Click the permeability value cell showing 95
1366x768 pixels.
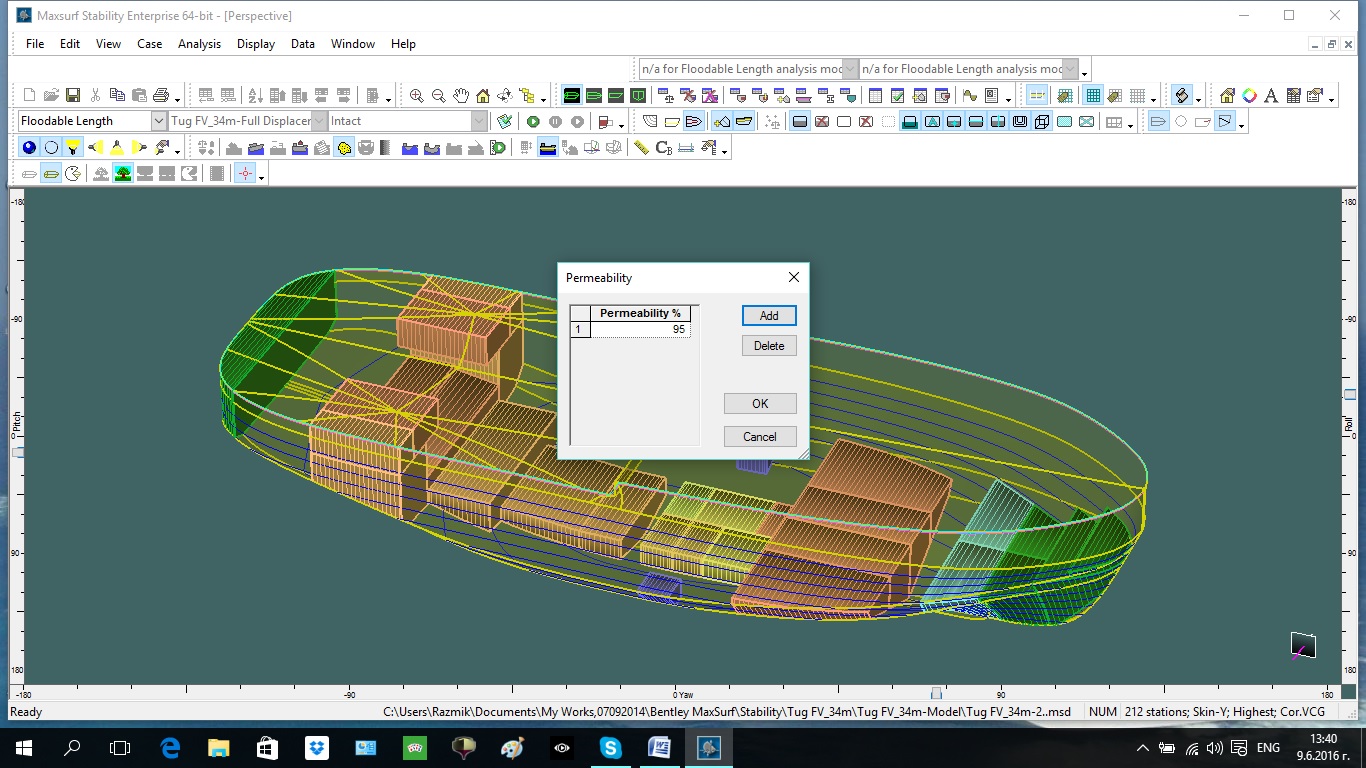(640, 329)
